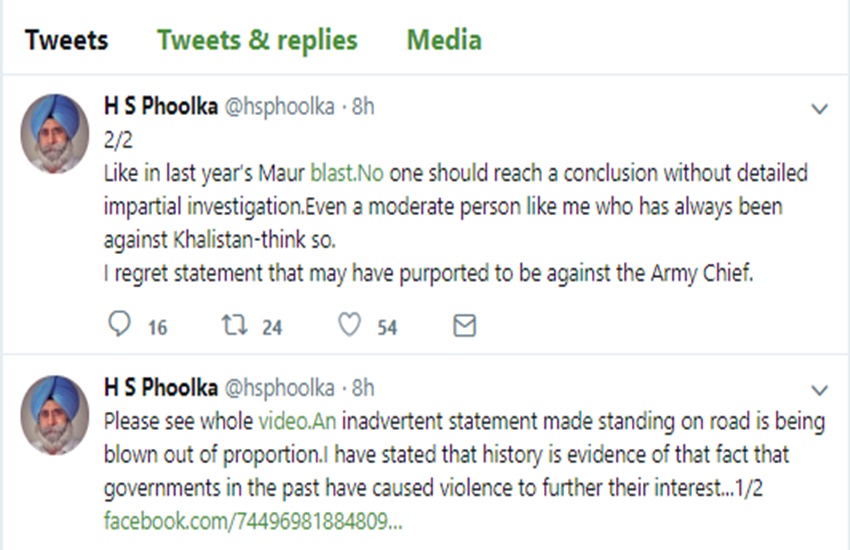Switch to the Tweets & replies tab

tap(257, 40)
